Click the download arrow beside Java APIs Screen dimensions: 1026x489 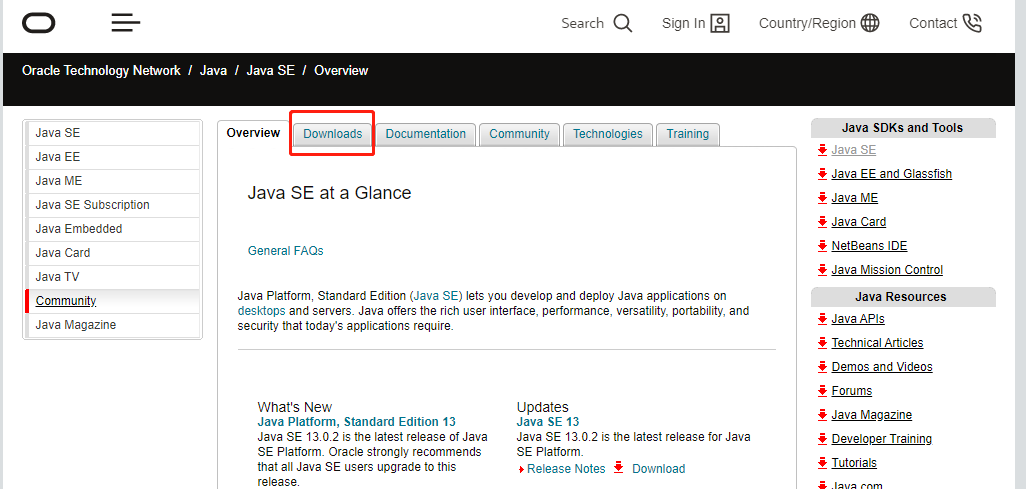(823, 319)
